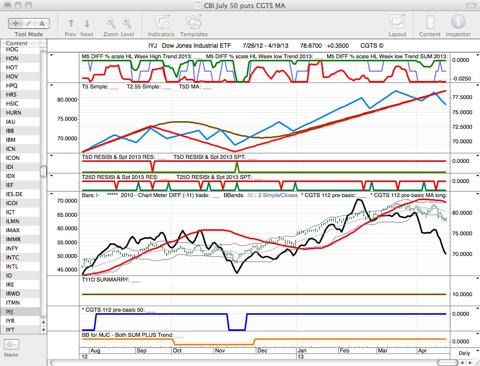This screenshot has height=366, width=480.
Task: Collapse the T11D SUNMARRY panel triangle
Action: [52, 279]
